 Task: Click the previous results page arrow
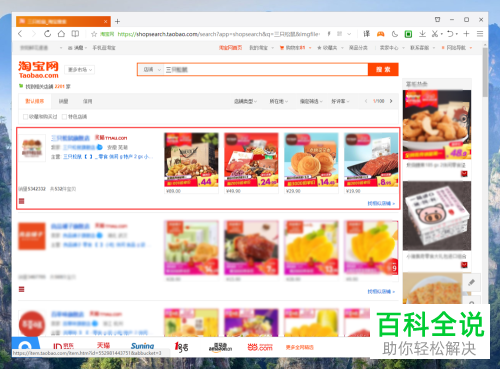(x=366, y=101)
